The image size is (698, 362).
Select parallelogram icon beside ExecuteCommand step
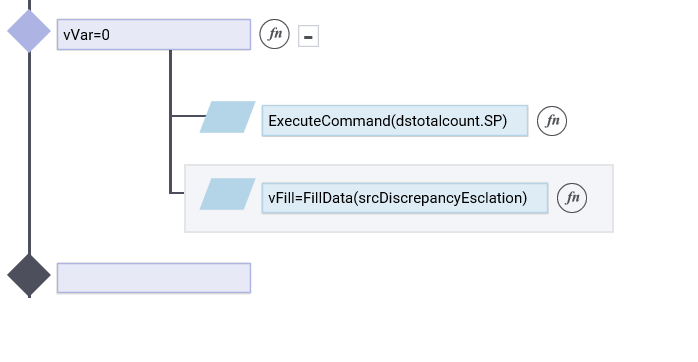coord(227,117)
